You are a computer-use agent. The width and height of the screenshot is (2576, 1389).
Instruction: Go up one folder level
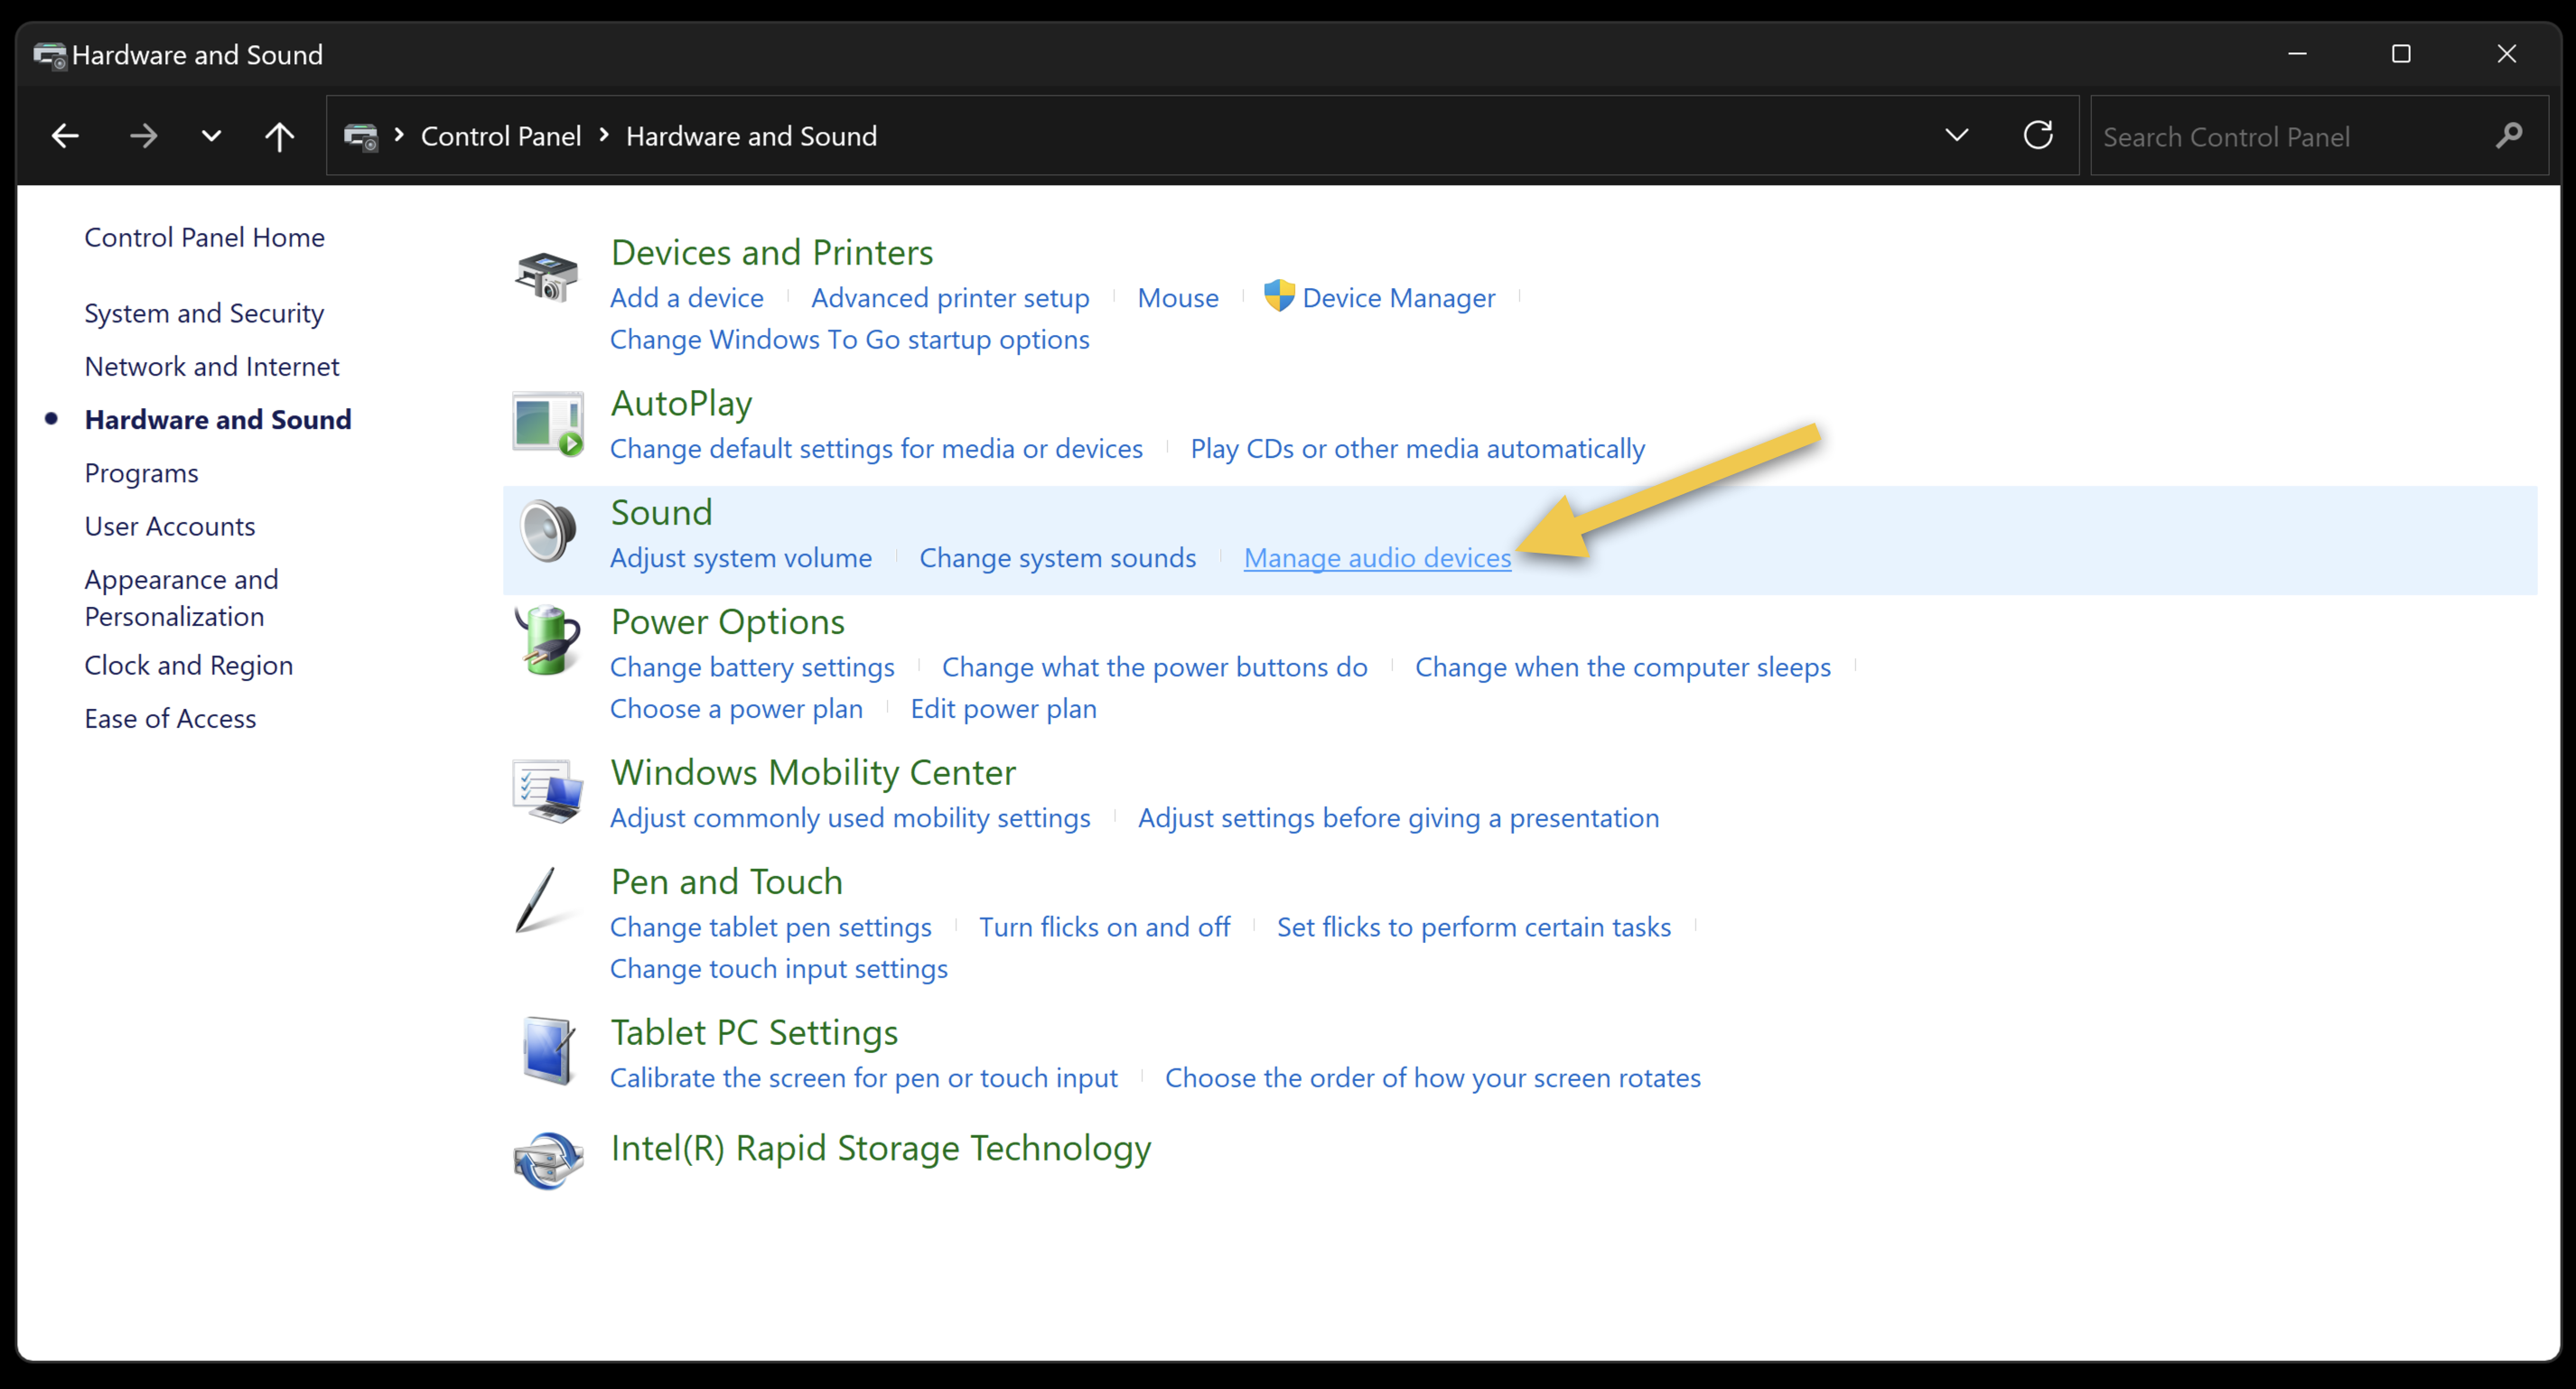279,136
